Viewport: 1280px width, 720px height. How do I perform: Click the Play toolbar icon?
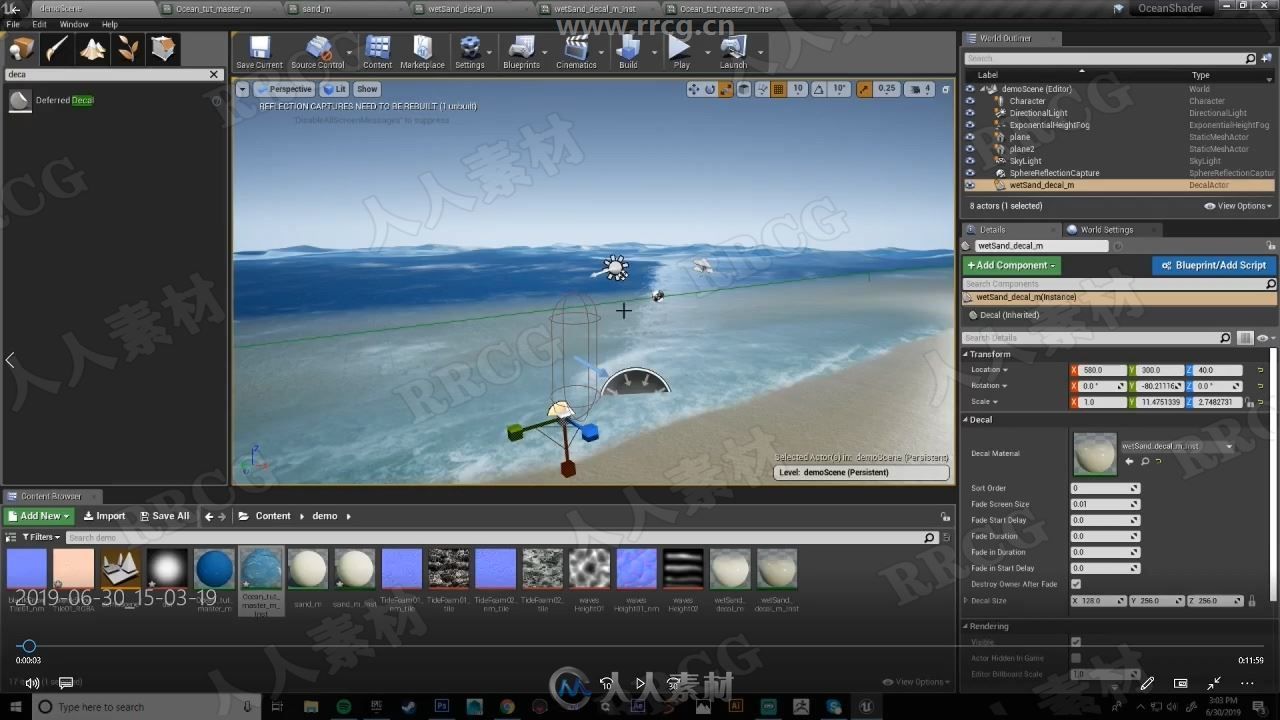pyautogui.click(x=681, y=52)
